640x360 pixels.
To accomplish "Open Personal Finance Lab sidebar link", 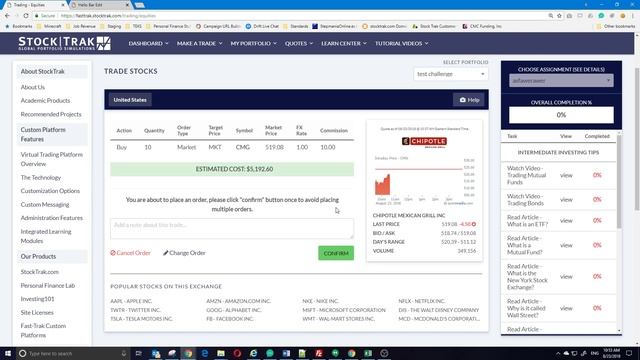I will (48, 286).
